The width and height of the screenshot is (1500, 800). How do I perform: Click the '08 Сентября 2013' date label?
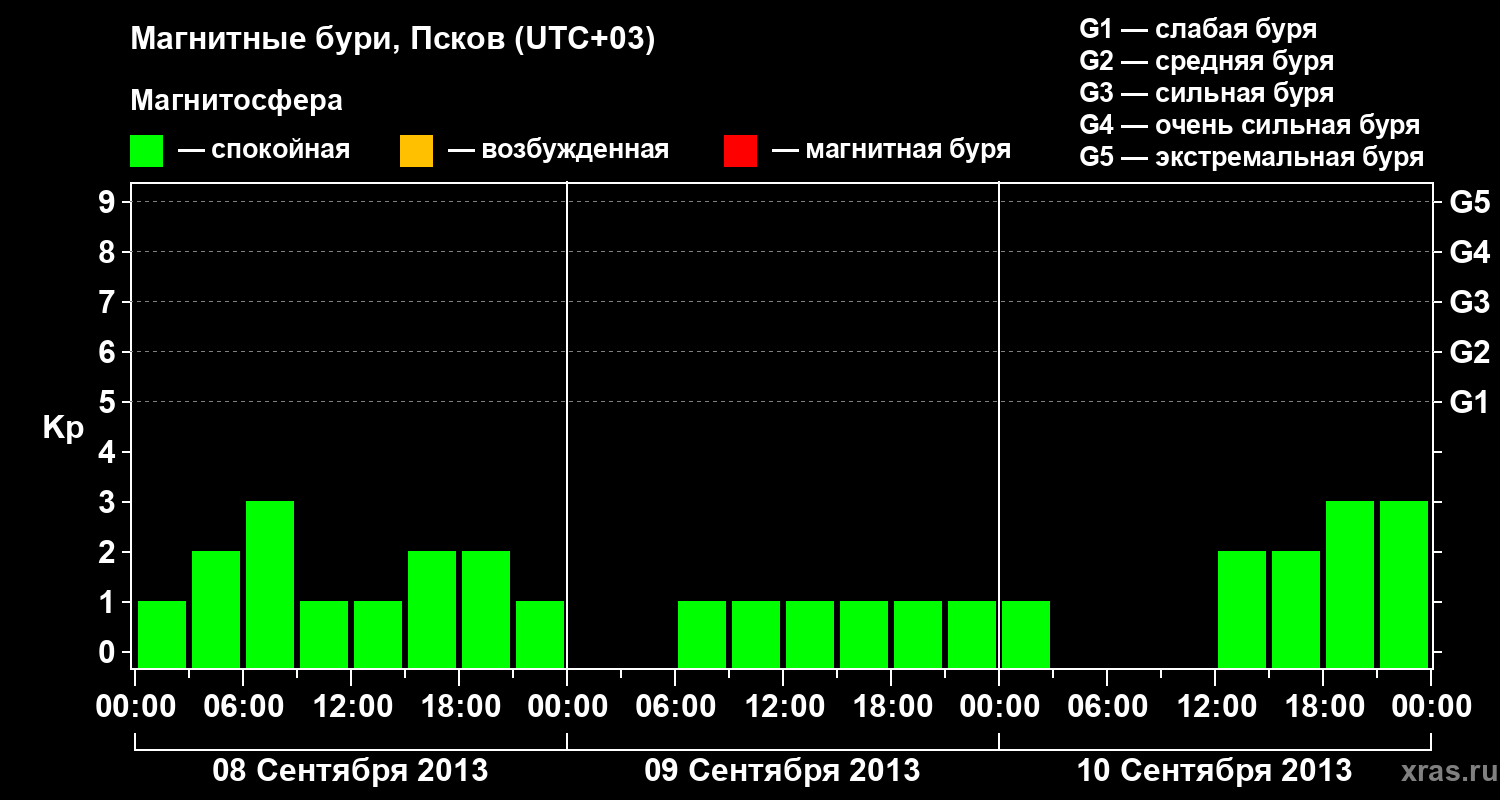(350, 771)
